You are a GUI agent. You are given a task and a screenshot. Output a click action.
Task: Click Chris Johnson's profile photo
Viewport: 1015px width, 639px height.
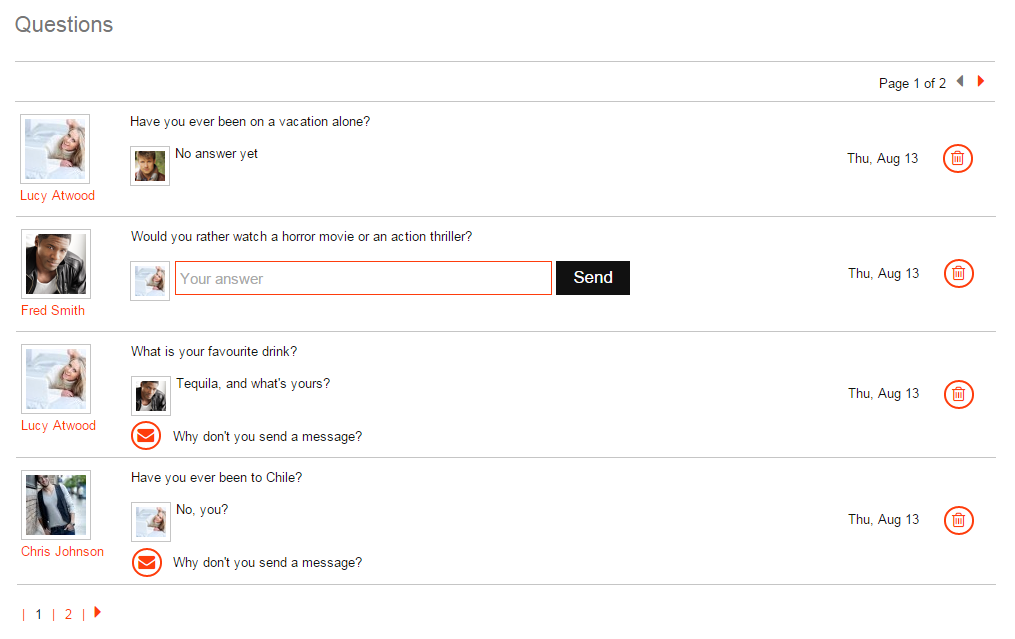pyautogui.click(x=56, y=505)
